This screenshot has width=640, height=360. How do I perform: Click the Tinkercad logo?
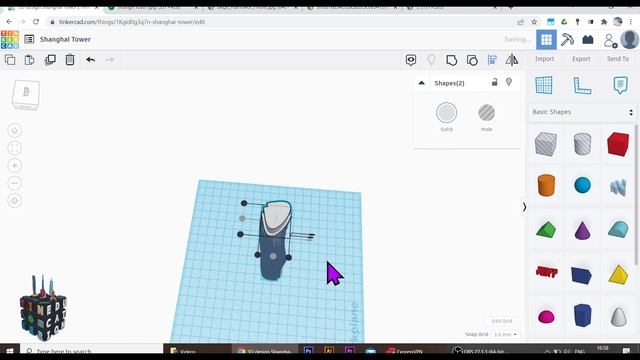pyautogui.click(x=10, y=40)
